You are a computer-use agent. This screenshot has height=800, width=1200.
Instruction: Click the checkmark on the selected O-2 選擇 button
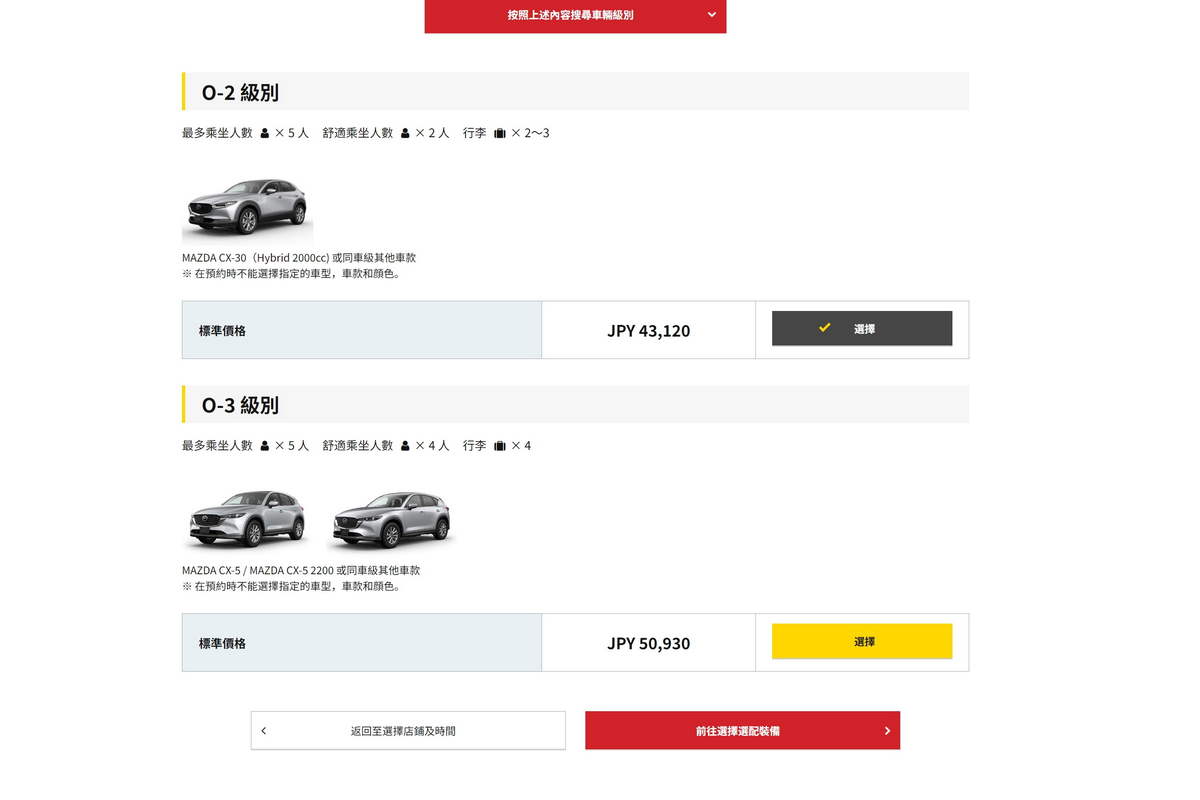[825, 328]
